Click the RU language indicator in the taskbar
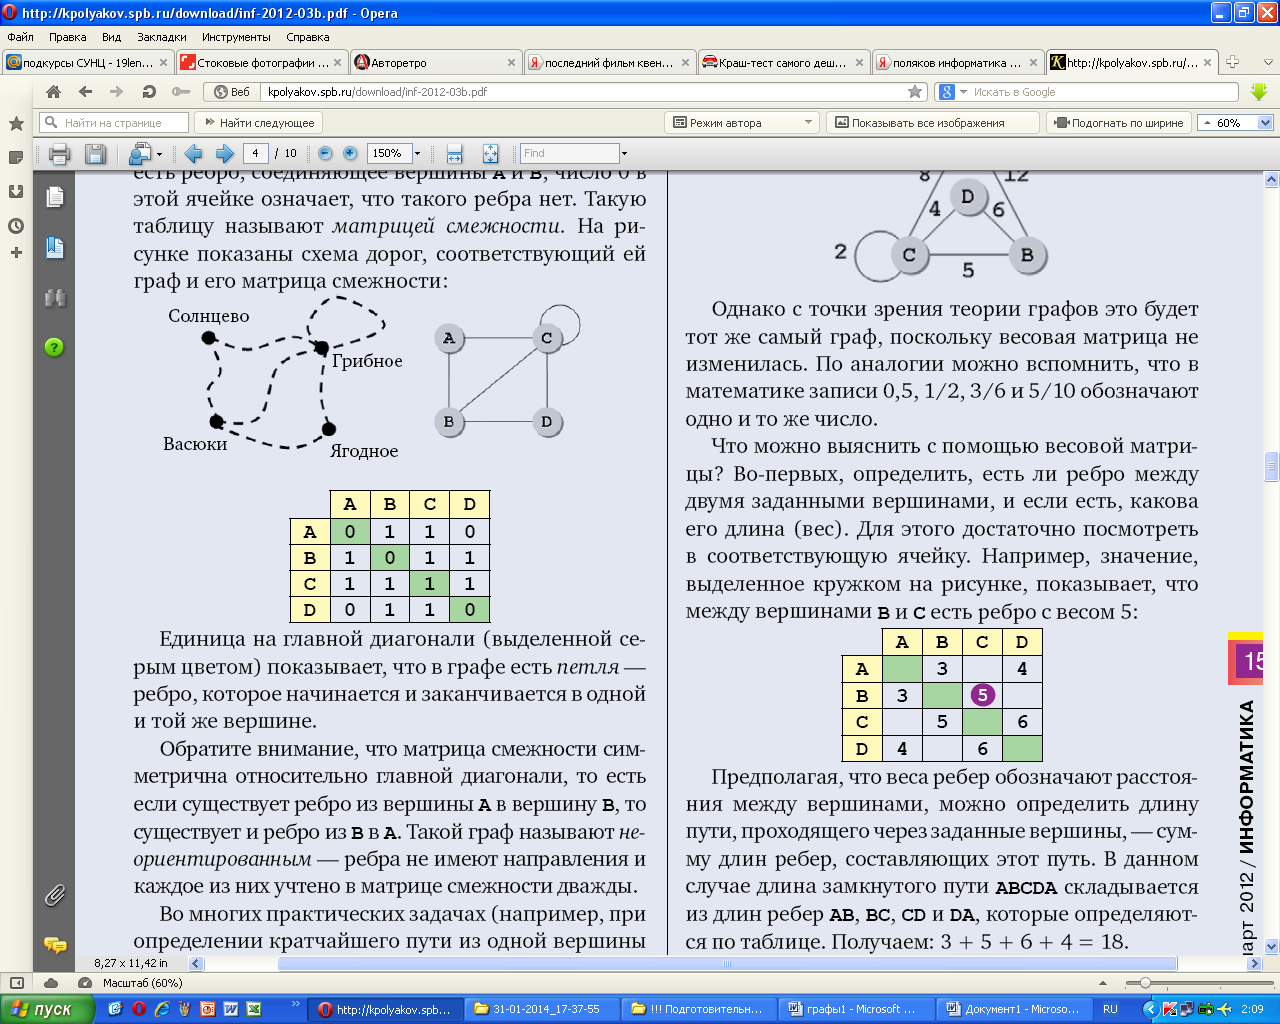 pos(1110,1009)
